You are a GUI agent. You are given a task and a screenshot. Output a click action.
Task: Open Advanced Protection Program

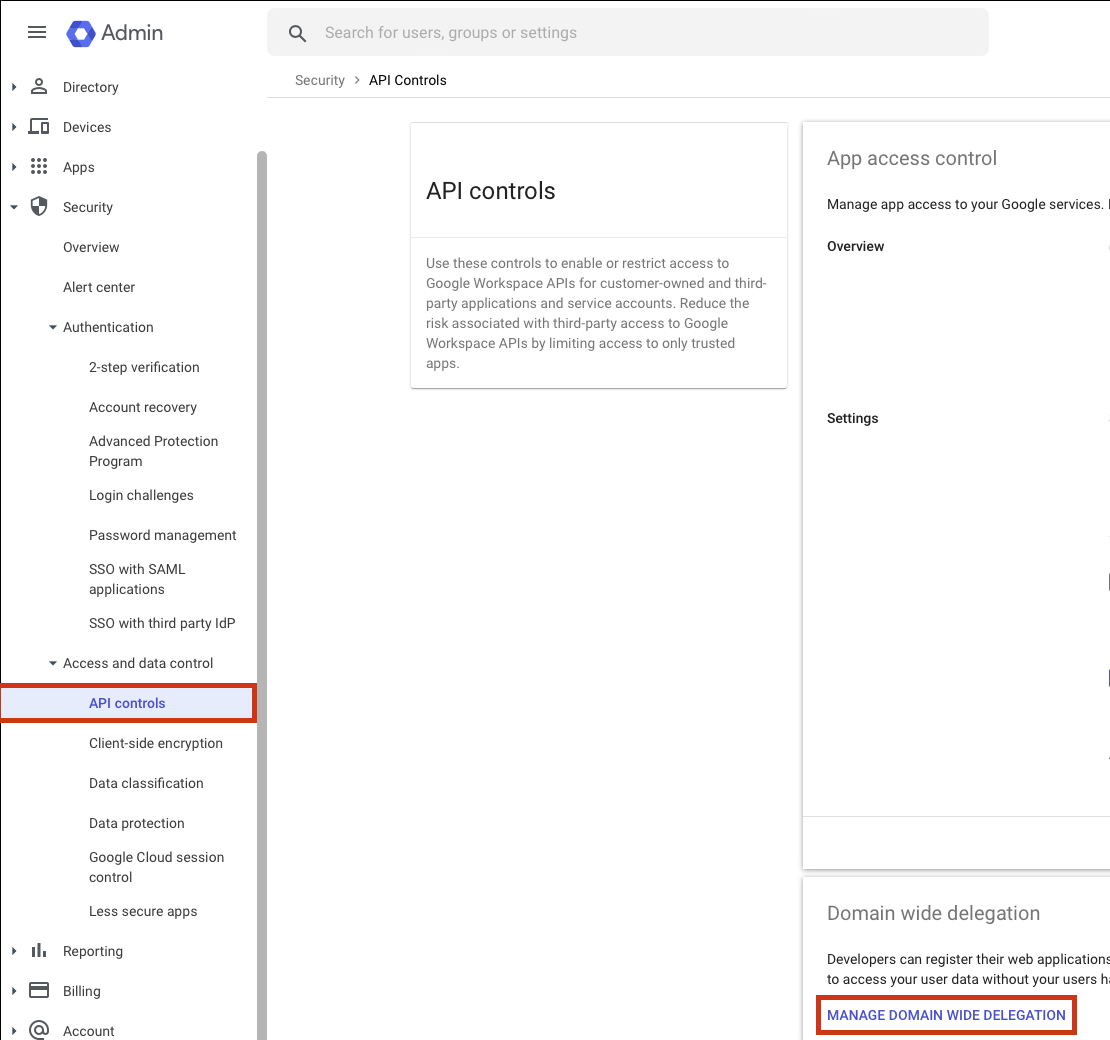tap(154, 451)
